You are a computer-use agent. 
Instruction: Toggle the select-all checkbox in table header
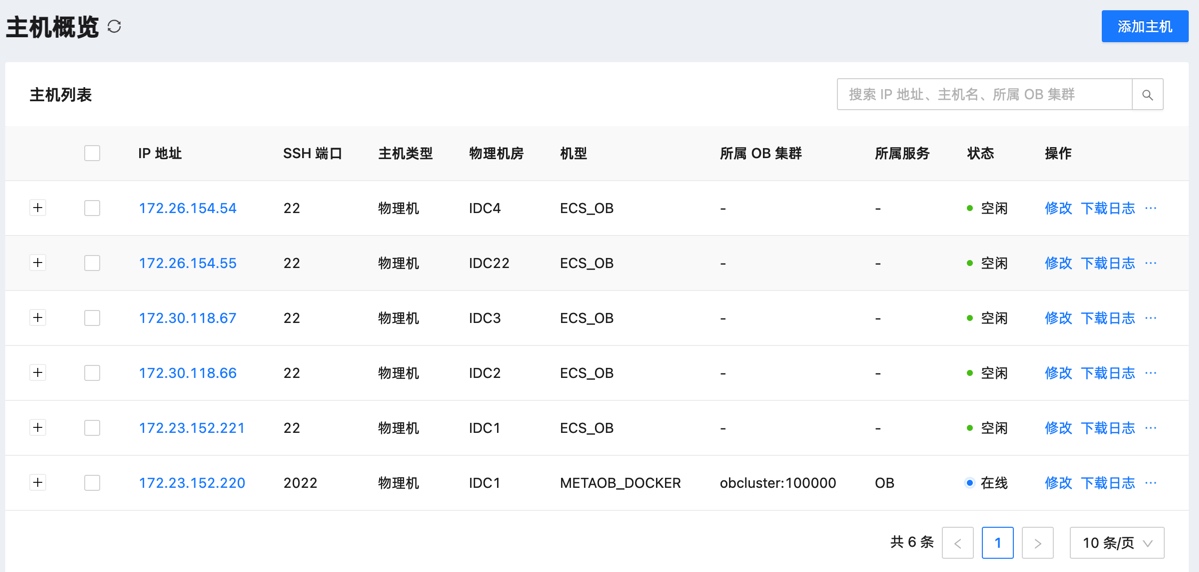click(92, 153)
